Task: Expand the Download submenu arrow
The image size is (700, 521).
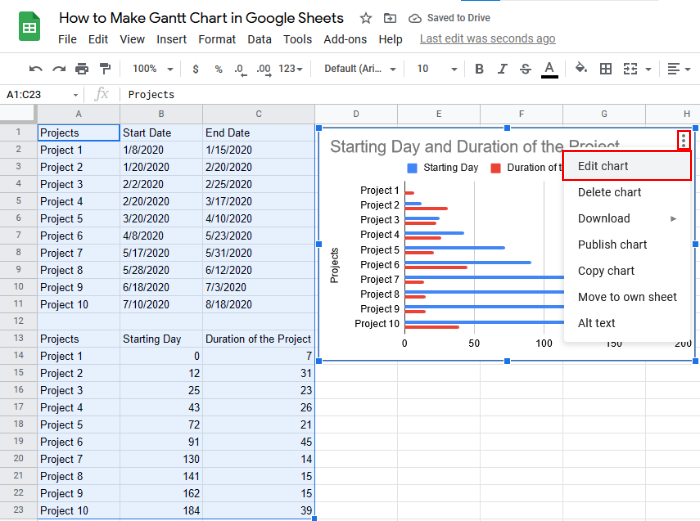Action: tap(673, 219)
